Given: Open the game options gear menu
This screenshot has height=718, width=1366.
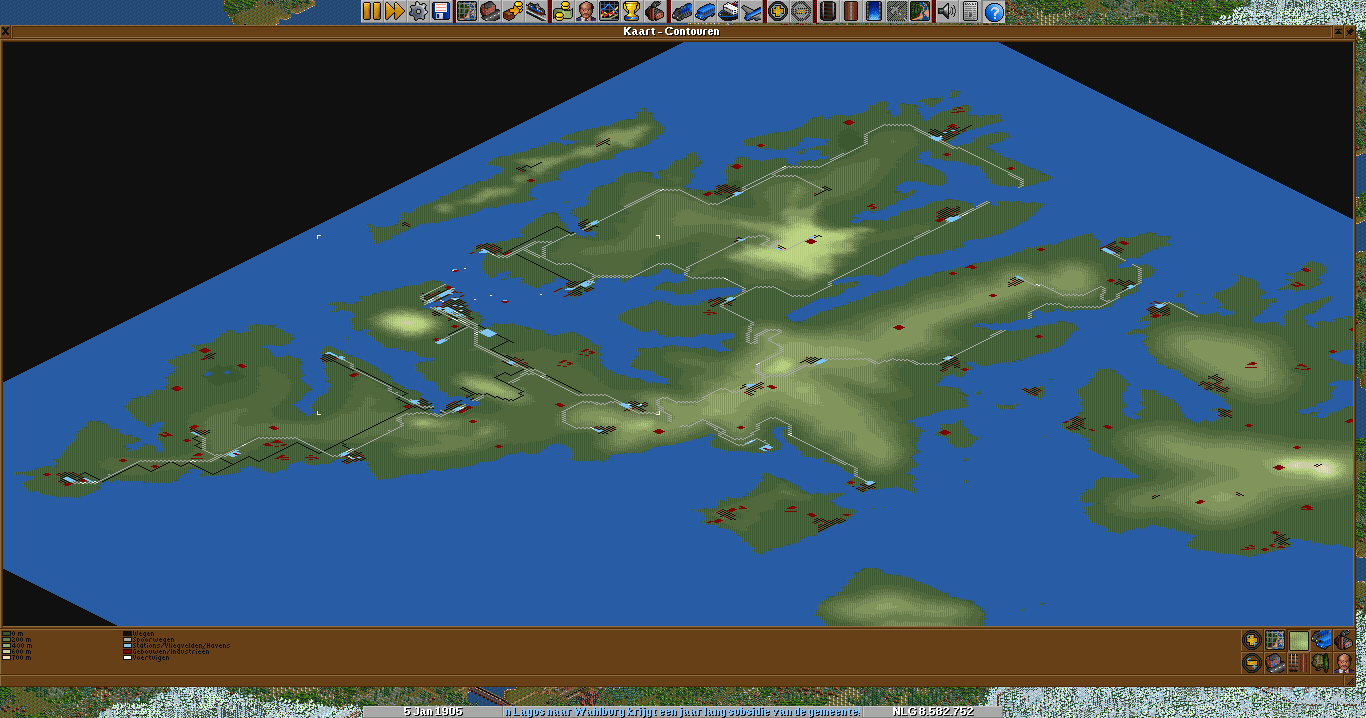Looking at the screenshot, I should [x=418, y=11].
